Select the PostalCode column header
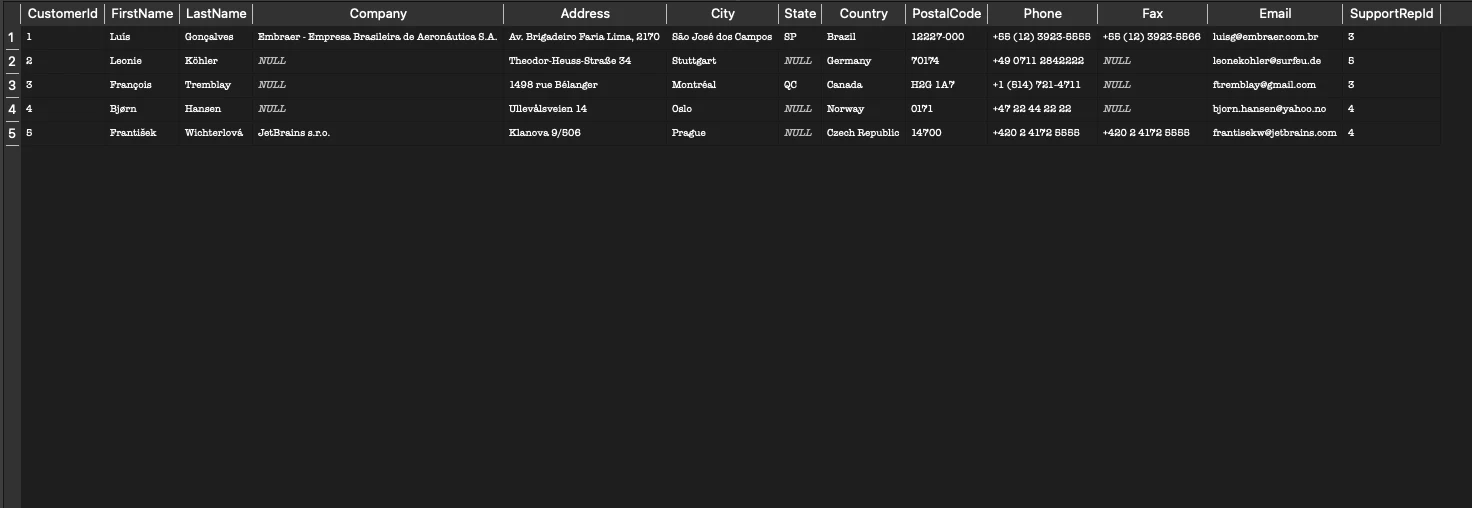Screen dimensions: 1472x508 point(947,14)
